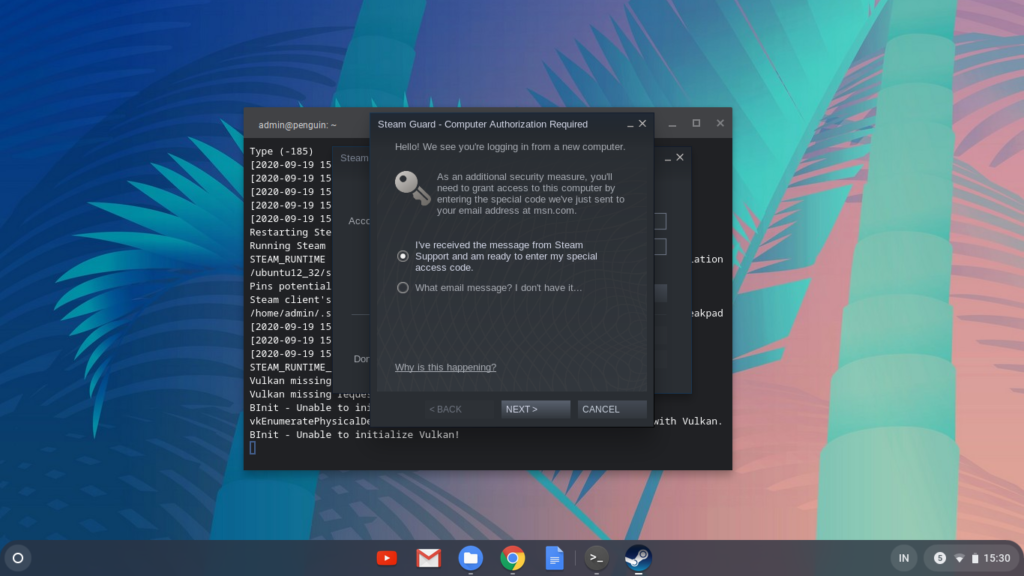
Task: Open the ChromeOS launcher circle button
Action: click(x=18, y=558)
